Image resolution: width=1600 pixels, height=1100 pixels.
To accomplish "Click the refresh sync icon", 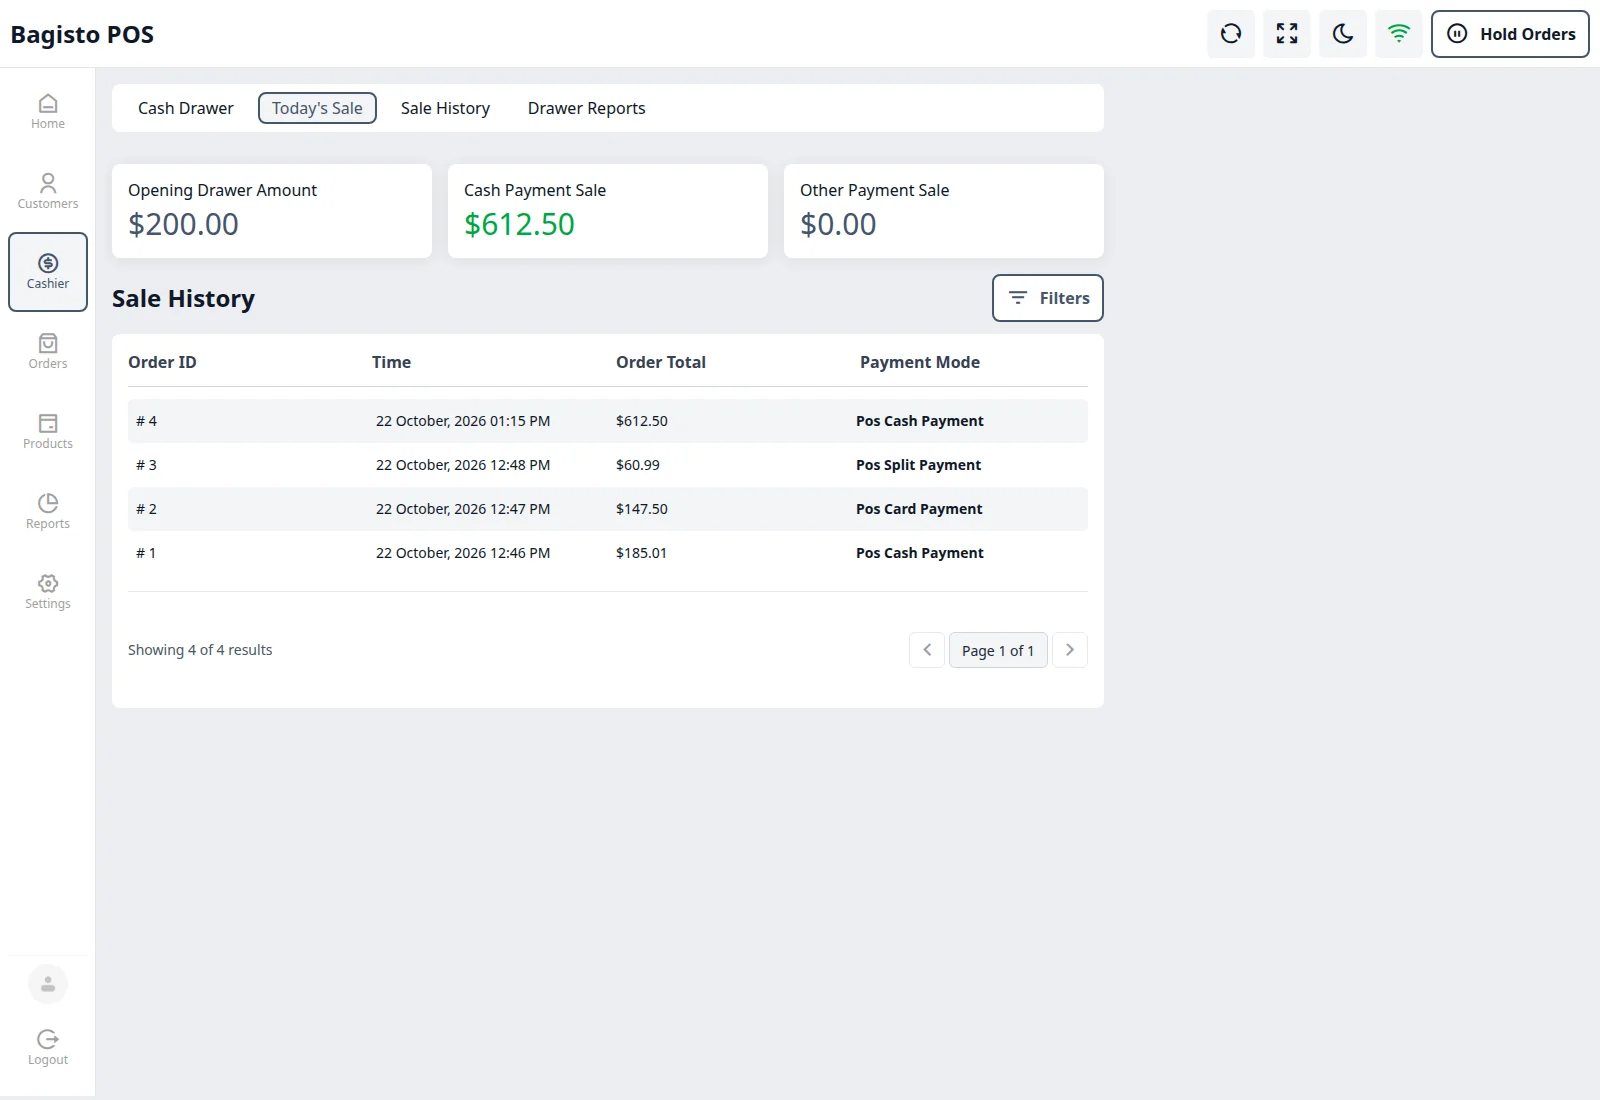I will (x=1231, y=34).
